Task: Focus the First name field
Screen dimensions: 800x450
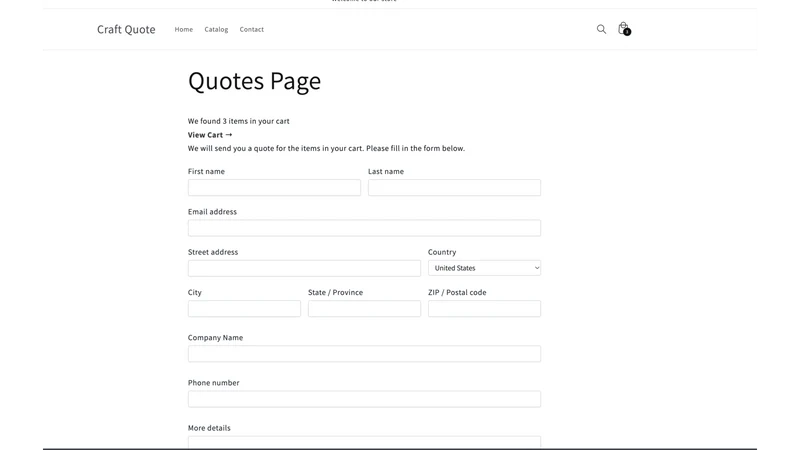Action: point(274,187)
